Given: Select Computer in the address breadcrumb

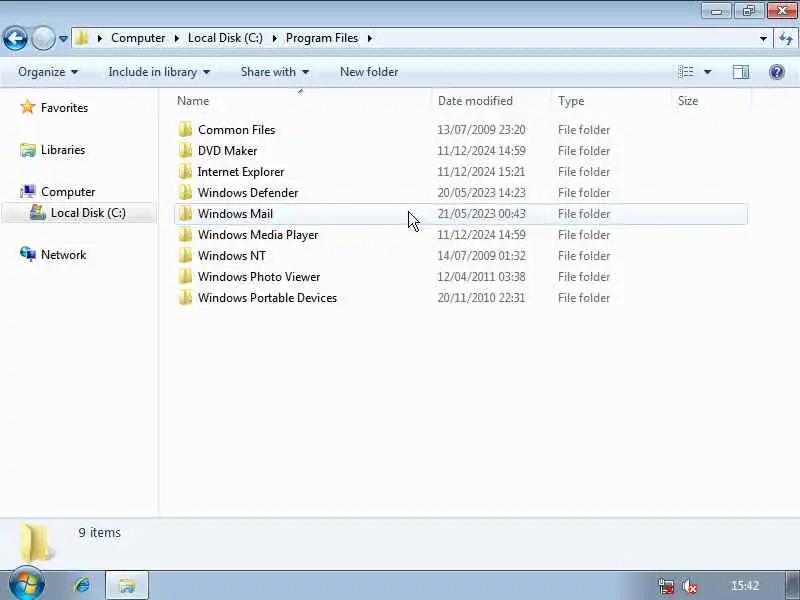Looking at the screenshot, I should tap(138, 38).
